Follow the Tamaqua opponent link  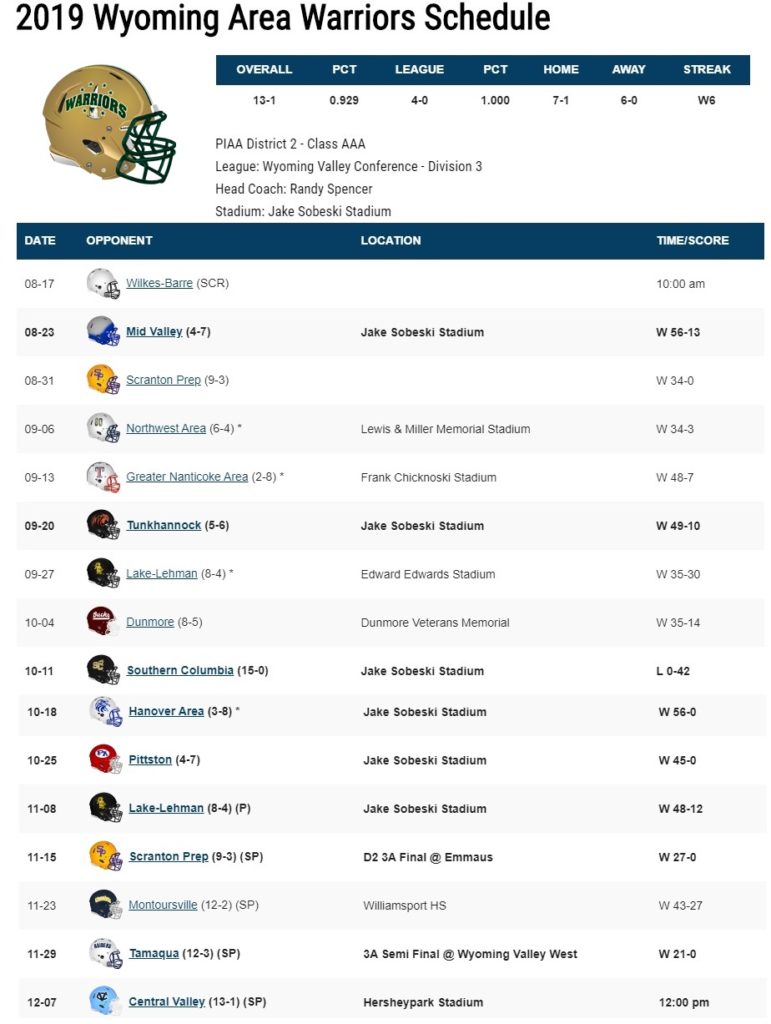tap(153, 953)
